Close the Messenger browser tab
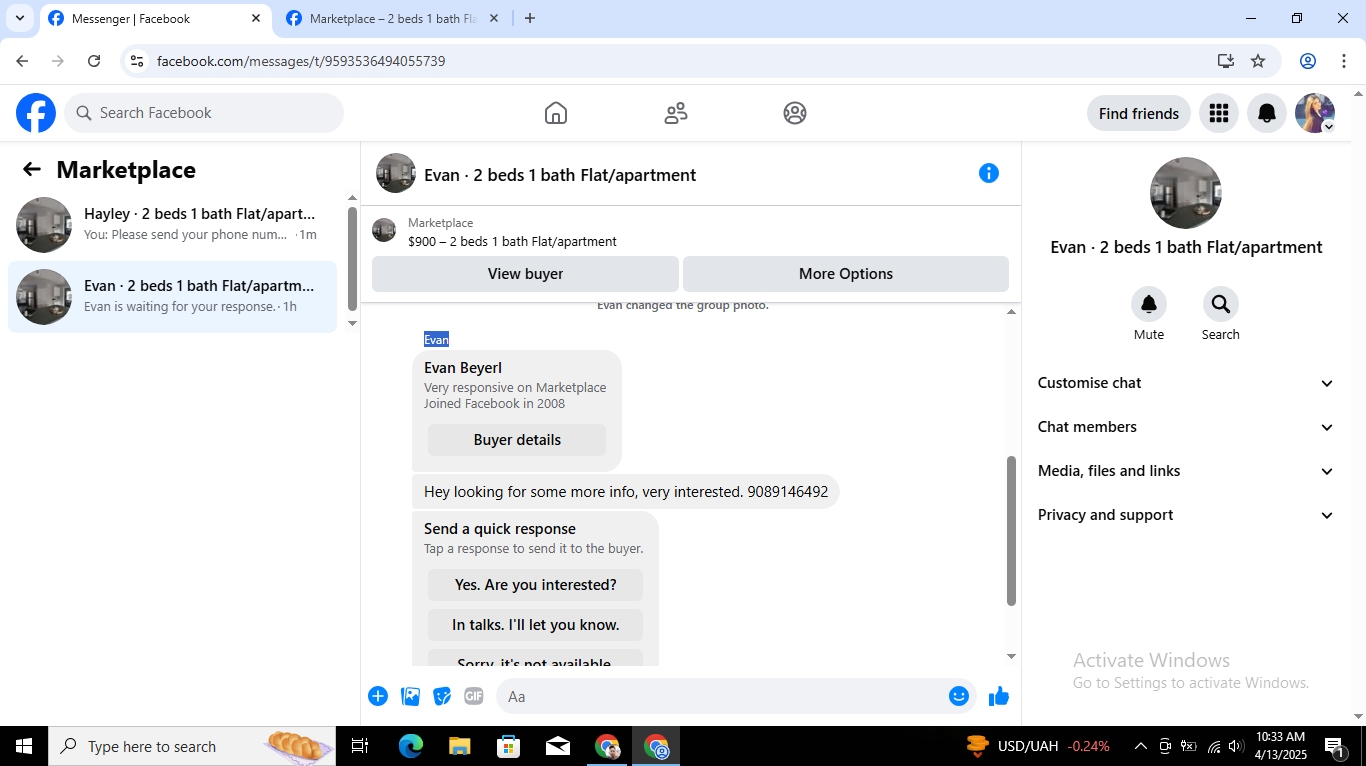 point(256,18)
